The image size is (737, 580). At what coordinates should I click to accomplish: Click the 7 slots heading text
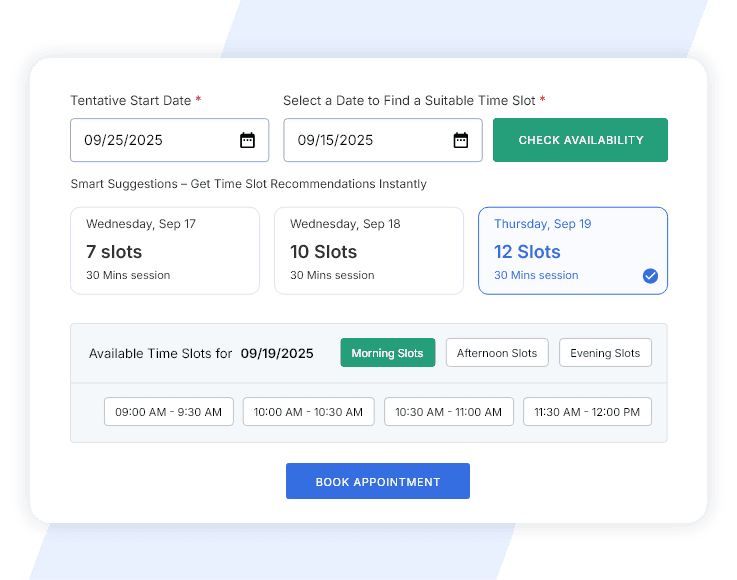click(x=114, y=252)
